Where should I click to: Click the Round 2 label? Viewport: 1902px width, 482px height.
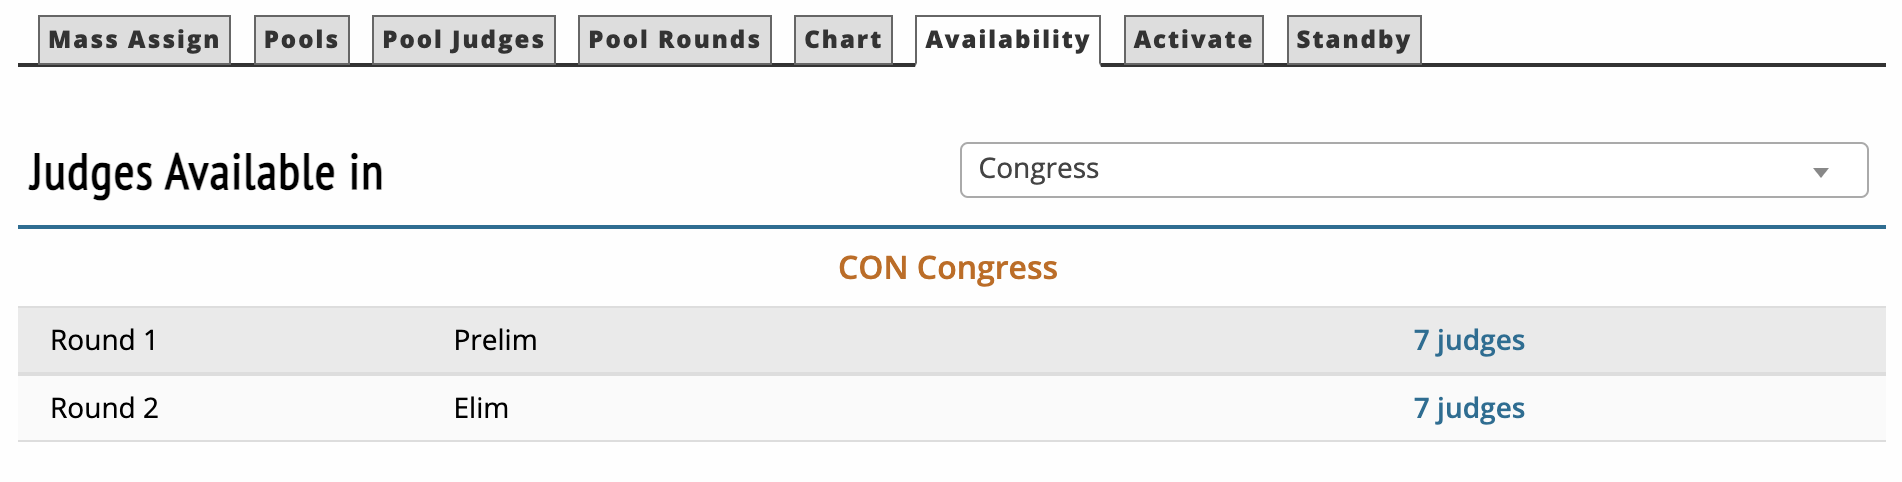(105, 409)
